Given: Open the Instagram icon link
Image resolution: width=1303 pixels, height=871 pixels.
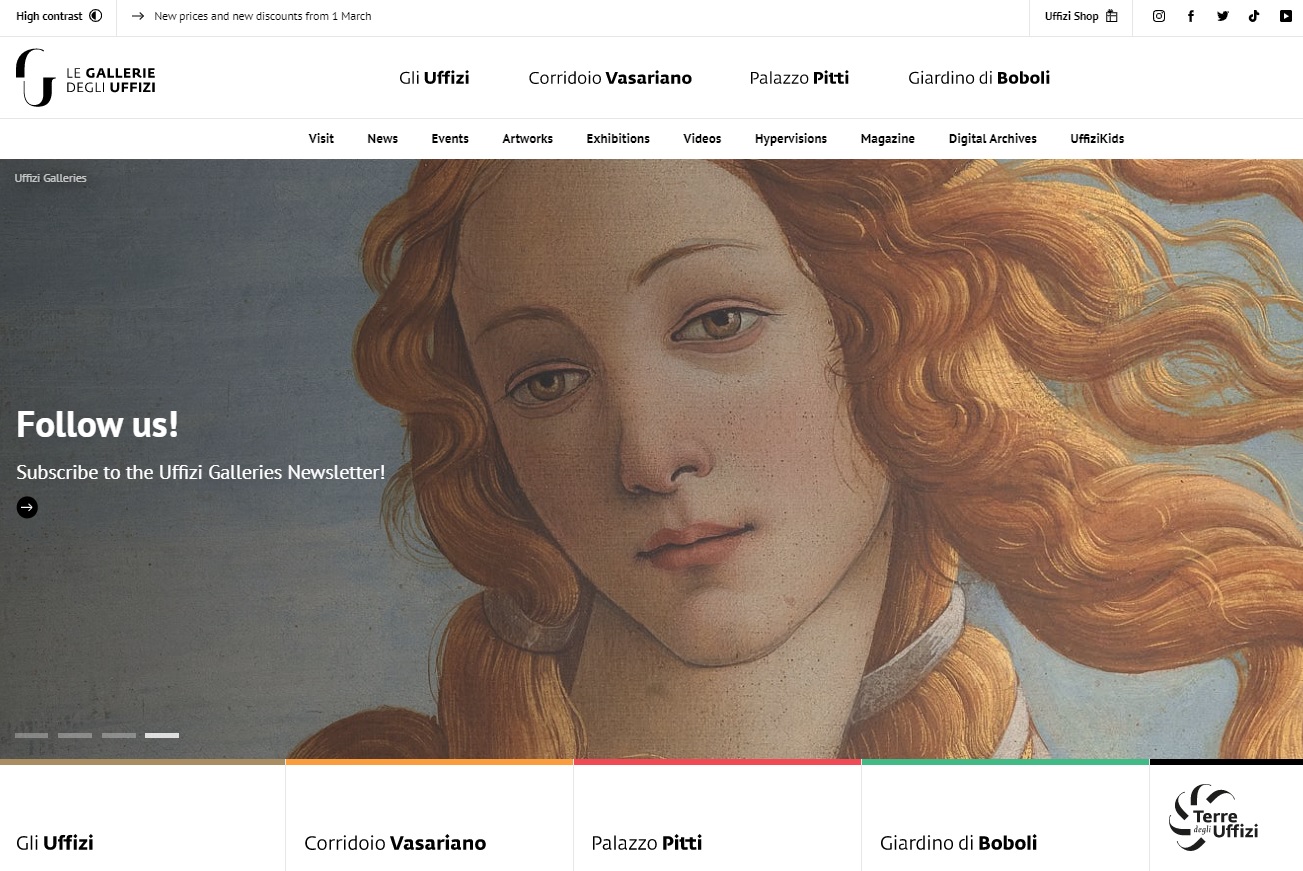Looking at the screenshot, I should coord(1159,16).
